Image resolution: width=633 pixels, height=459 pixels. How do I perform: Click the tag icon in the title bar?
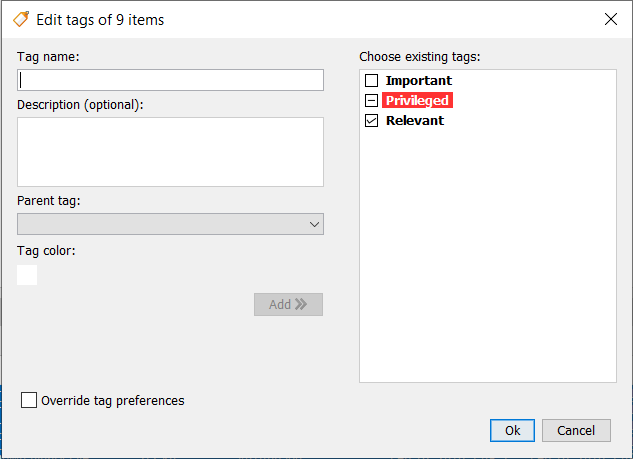click(20, 19)
